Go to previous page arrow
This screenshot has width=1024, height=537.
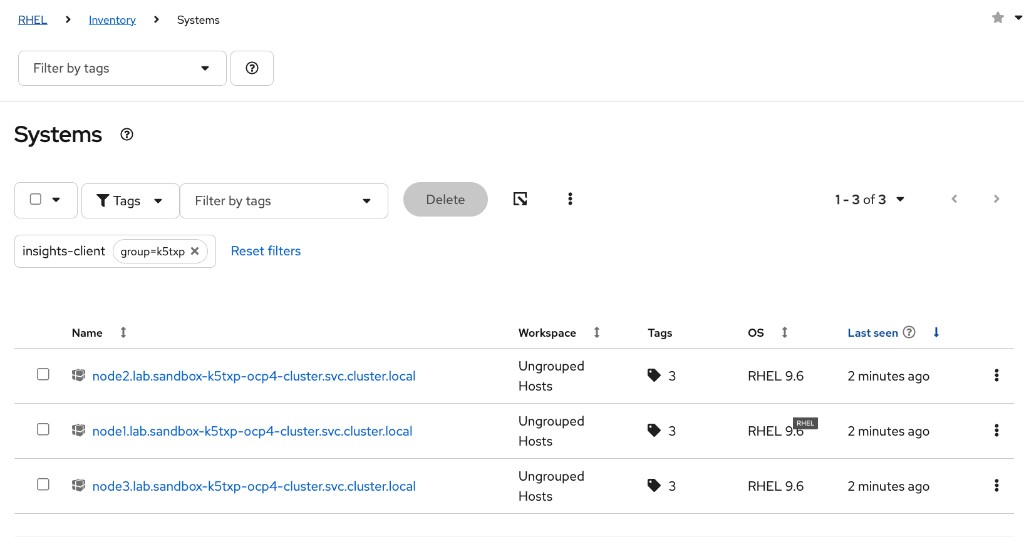954,199
